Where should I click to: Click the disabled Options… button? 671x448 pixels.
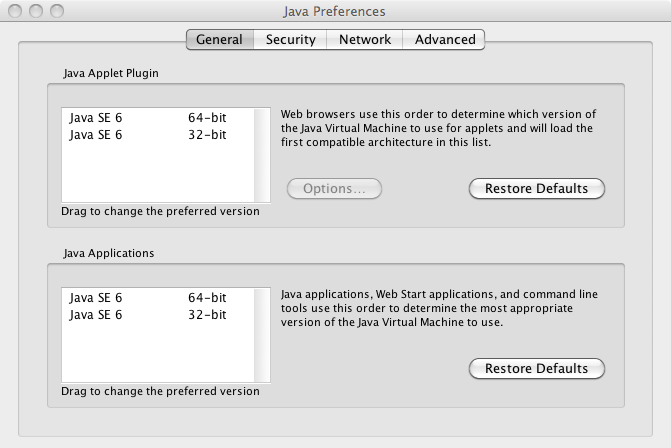334,189
